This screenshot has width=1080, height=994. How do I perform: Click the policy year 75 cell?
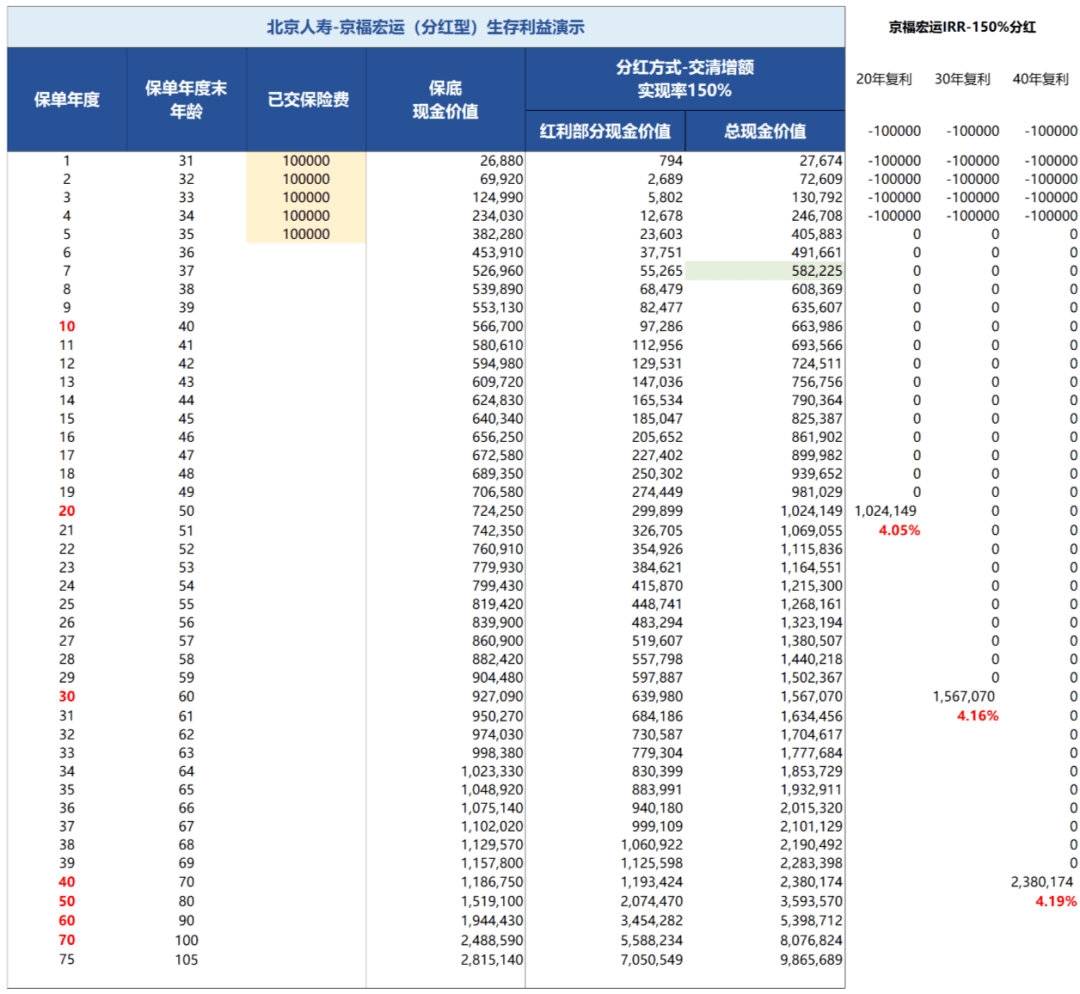[x=67, y=960]
